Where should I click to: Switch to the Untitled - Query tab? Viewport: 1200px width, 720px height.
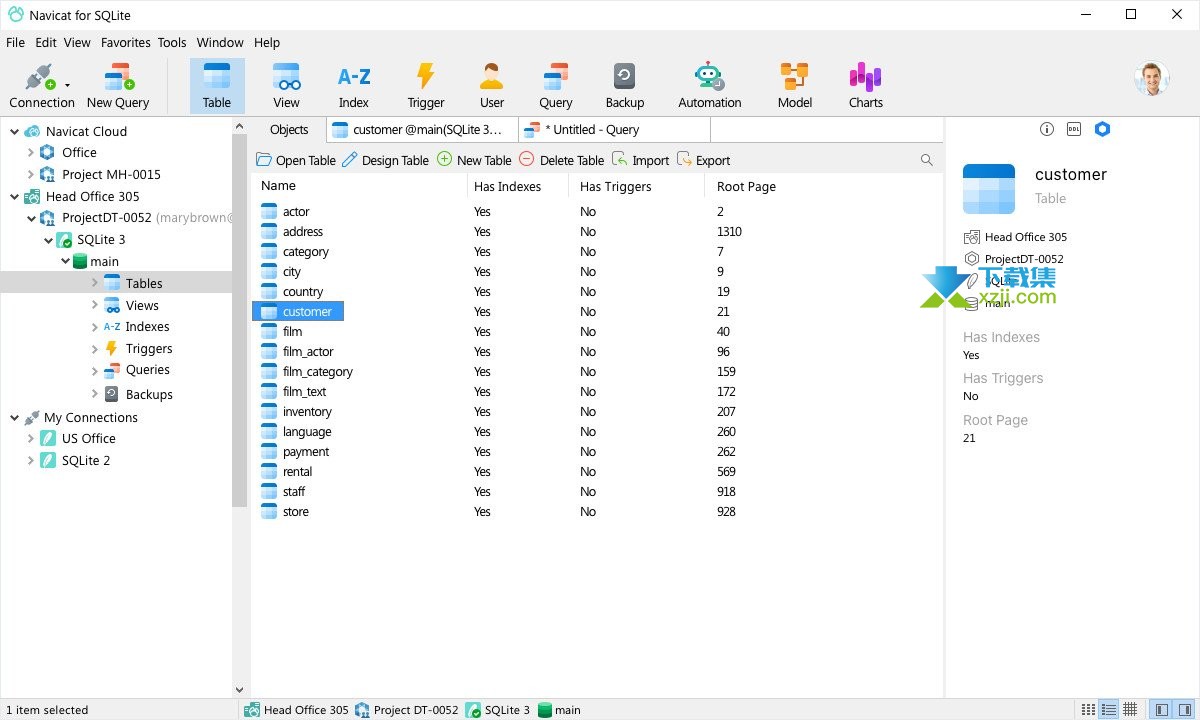615,130
